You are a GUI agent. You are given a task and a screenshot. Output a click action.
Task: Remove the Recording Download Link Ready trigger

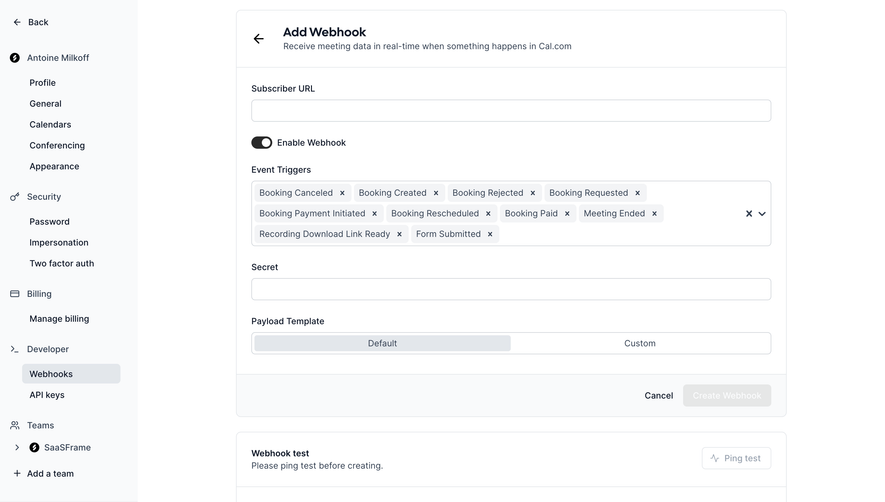click(399, 234)
